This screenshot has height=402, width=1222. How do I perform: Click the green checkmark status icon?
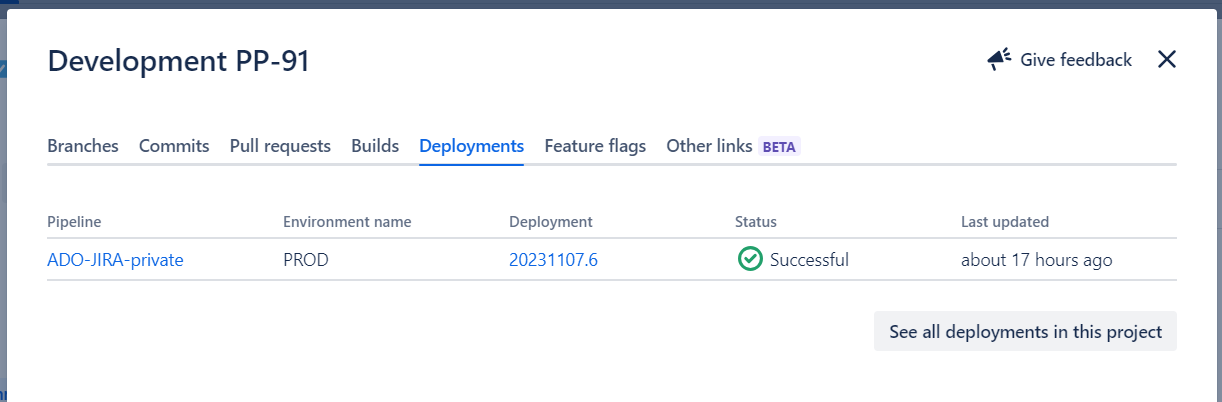click(x=749, y=260)
